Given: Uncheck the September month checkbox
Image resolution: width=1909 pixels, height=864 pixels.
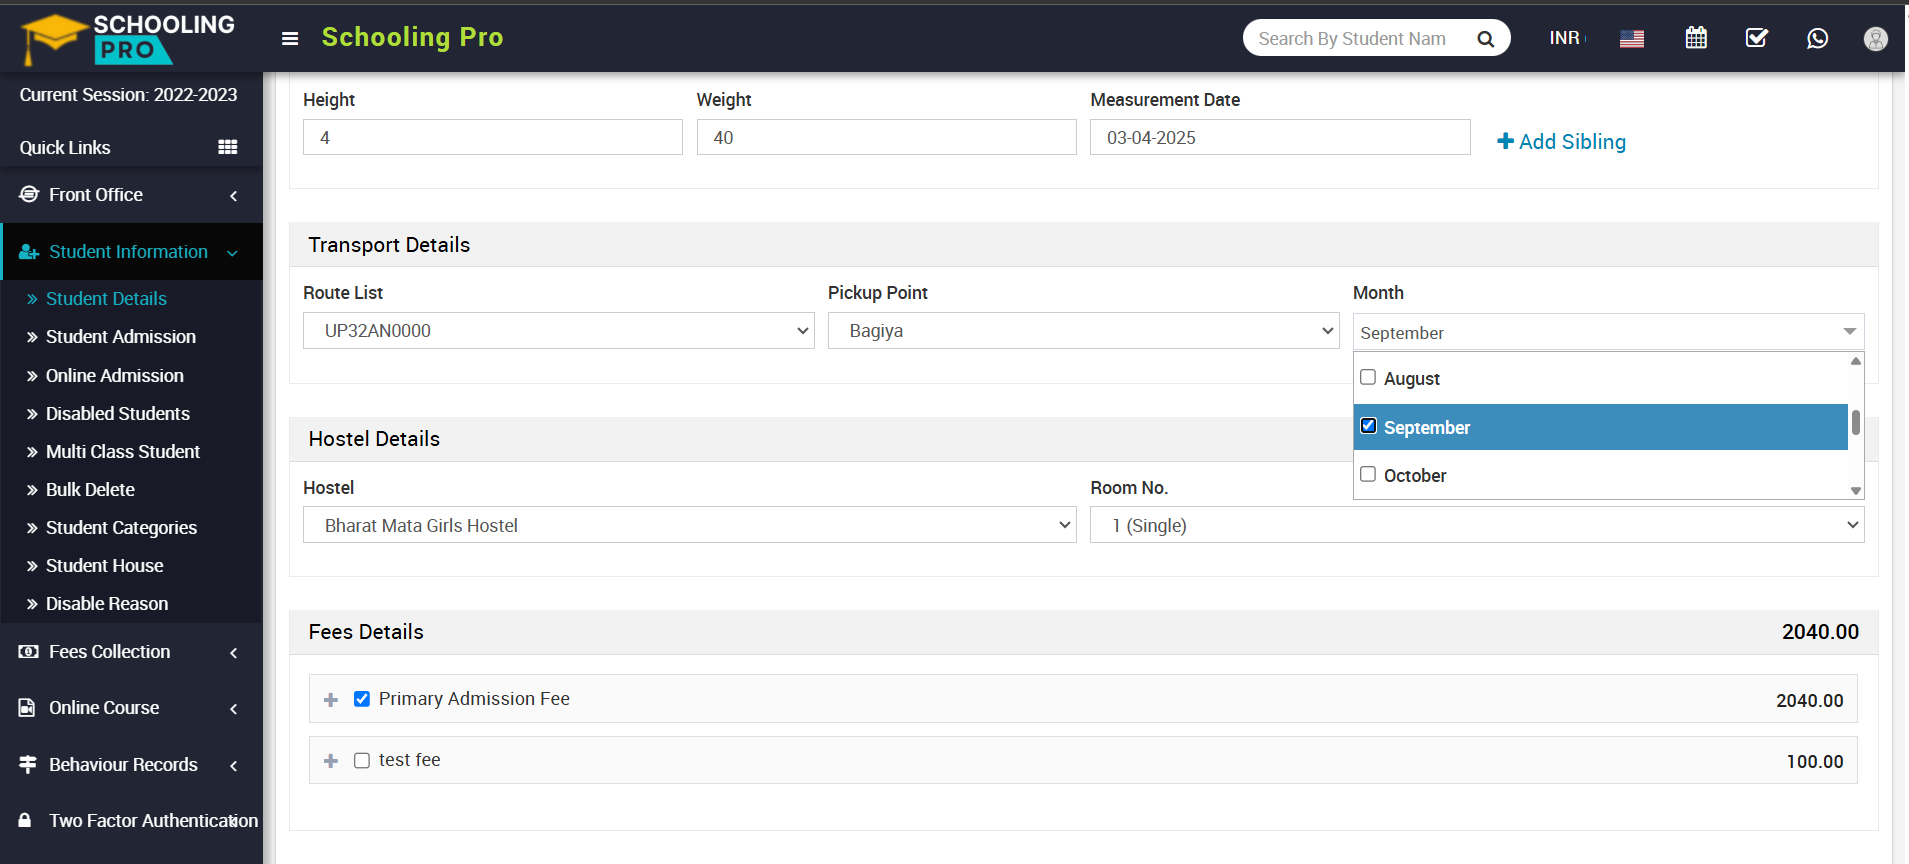Looking at the screenshot, I should 1368,426.
